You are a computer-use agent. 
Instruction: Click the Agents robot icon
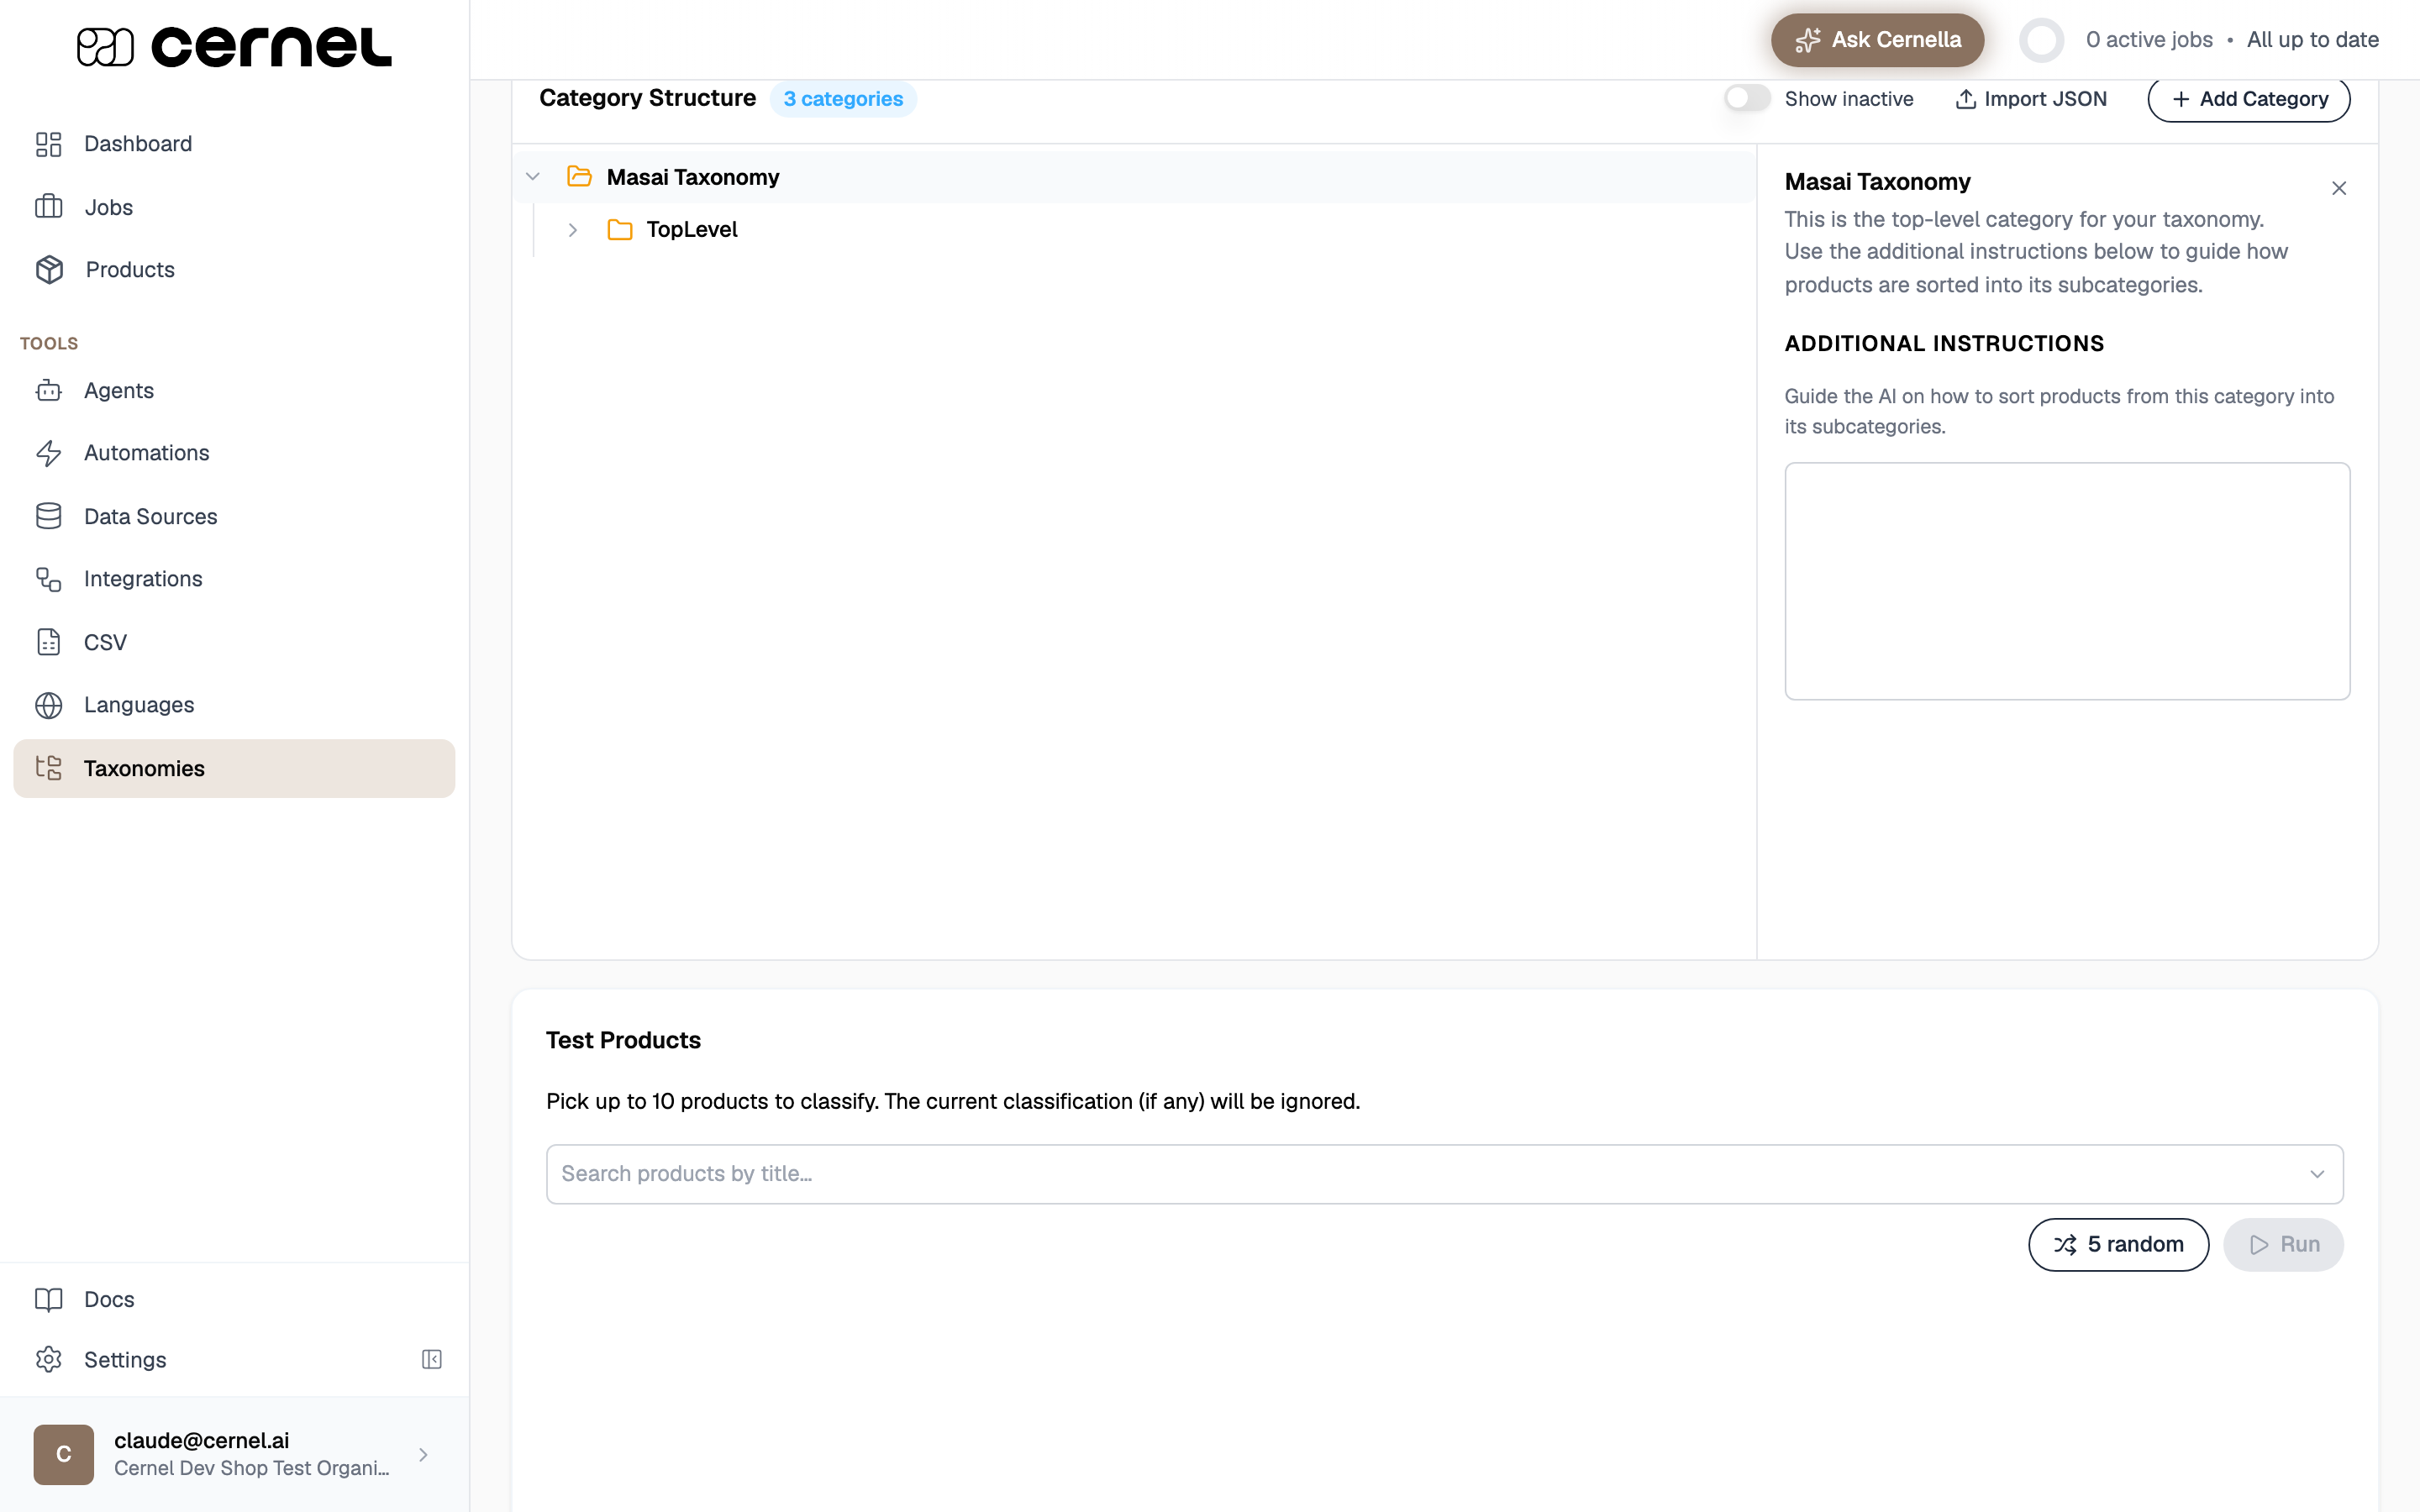tap(48, 391)
